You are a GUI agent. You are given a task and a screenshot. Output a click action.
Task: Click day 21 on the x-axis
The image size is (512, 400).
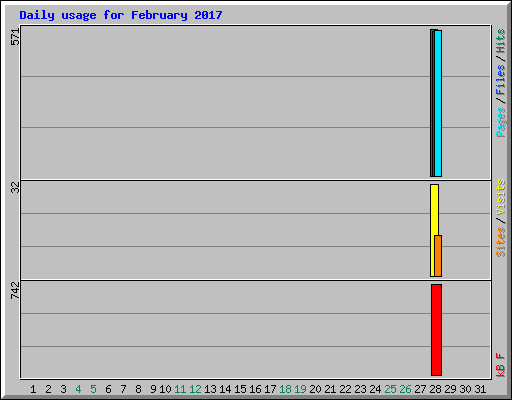click(330, 389)
